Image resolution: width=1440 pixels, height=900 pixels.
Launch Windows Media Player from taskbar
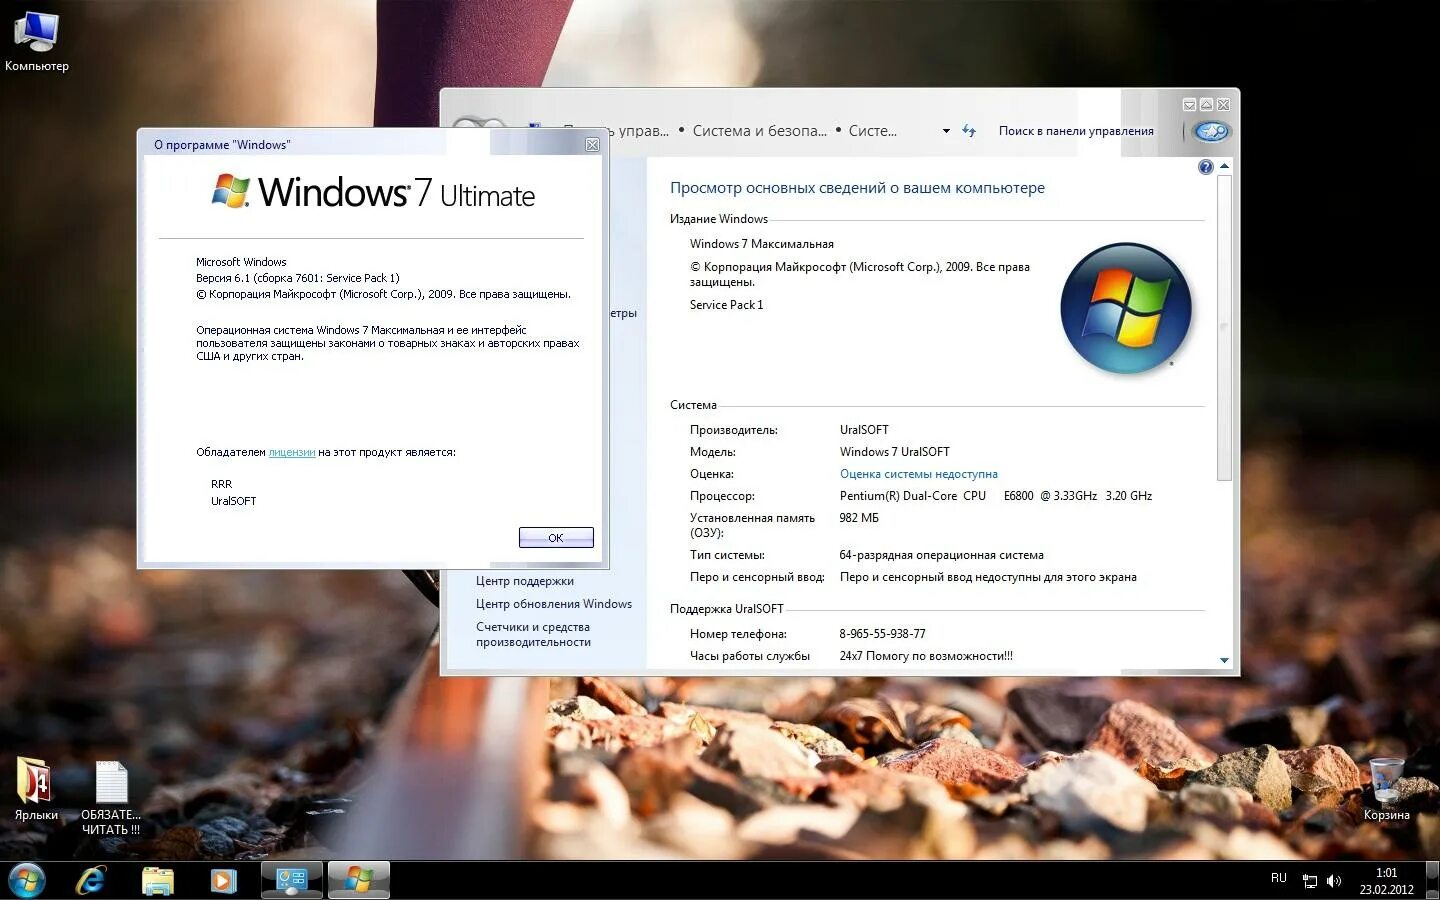click(223, 880)
